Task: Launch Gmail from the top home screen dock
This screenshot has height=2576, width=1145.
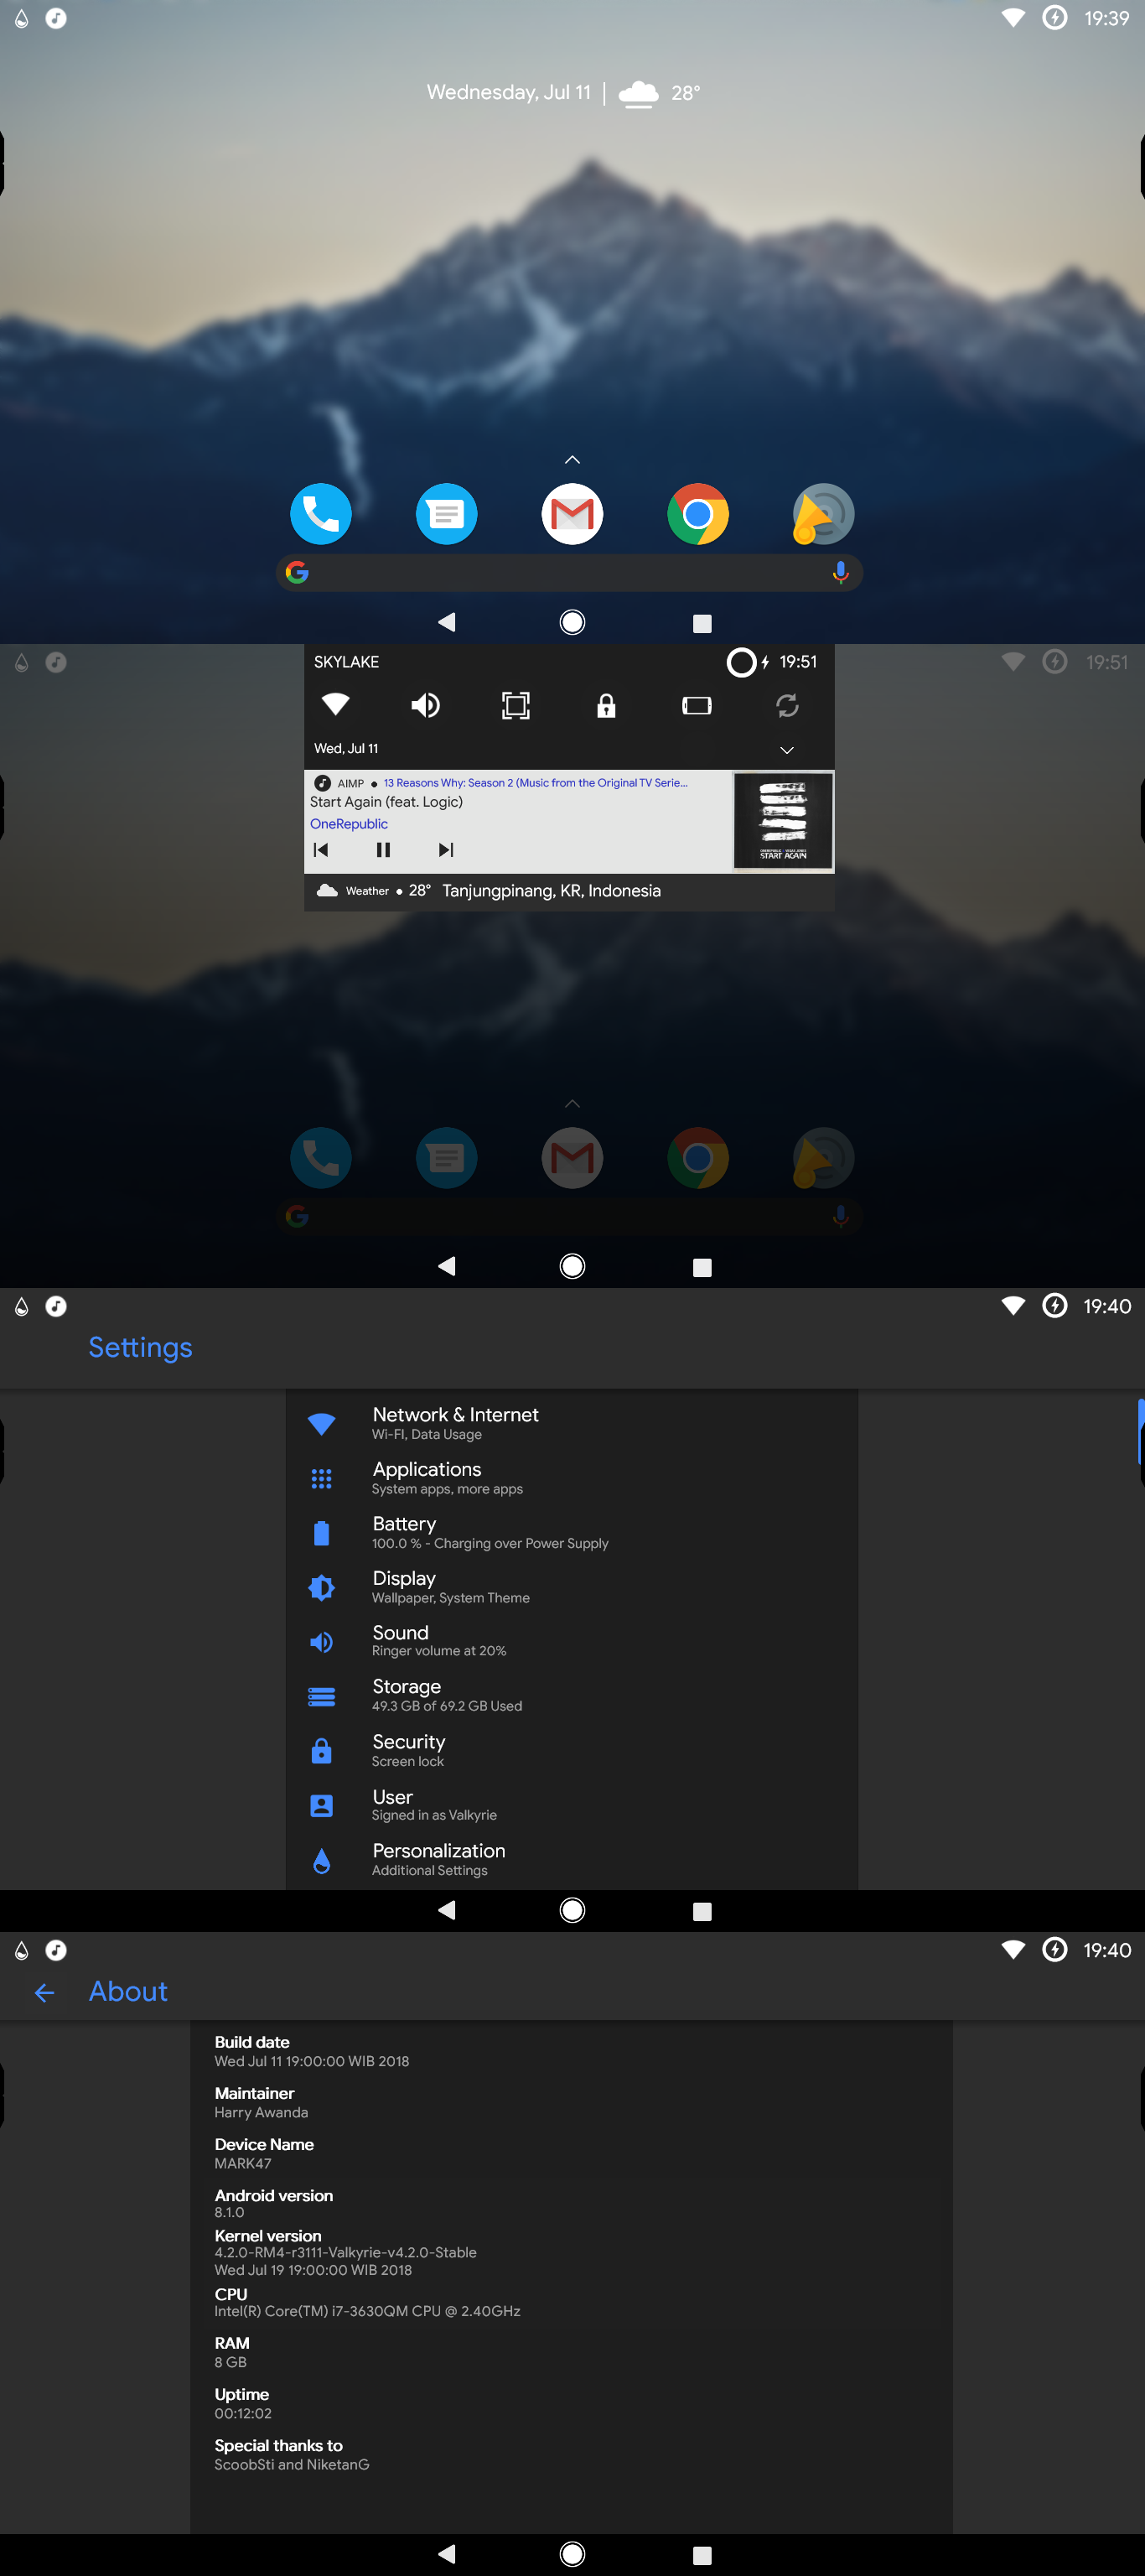Action: pos(572,514)
